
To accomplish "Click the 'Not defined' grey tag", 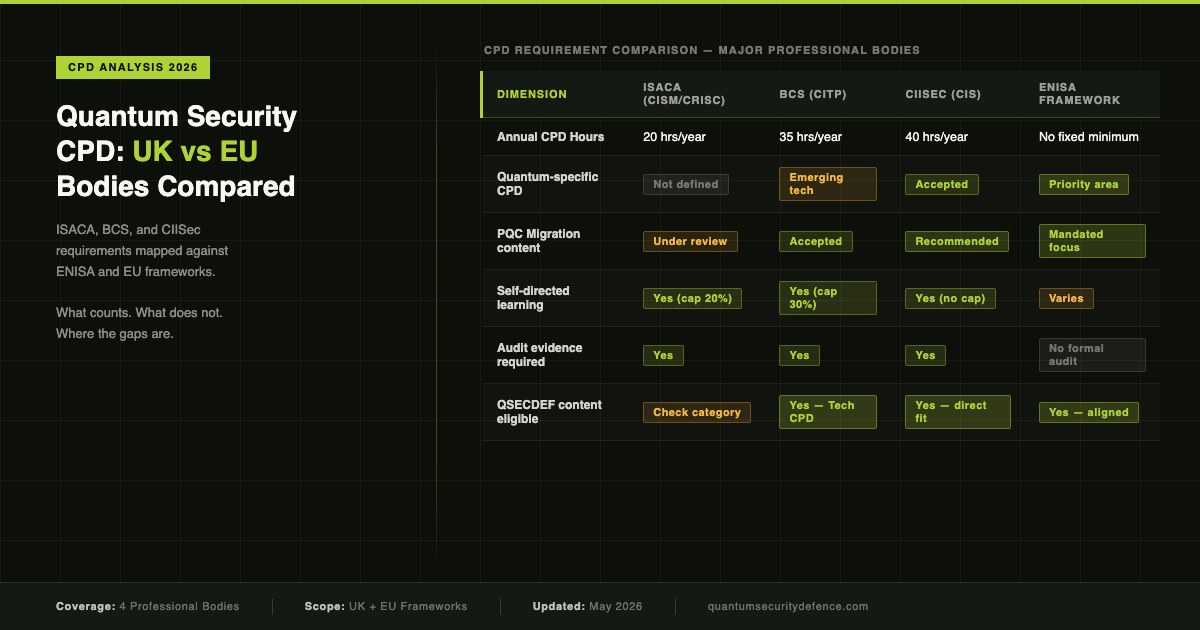I will pos(686,184).
